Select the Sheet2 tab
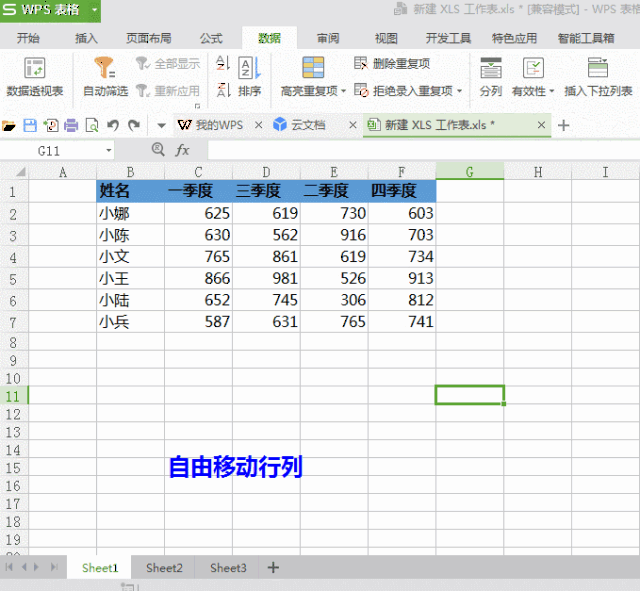Image resolution: width=640 pixels, height=591 pixels. coord(164,568)
